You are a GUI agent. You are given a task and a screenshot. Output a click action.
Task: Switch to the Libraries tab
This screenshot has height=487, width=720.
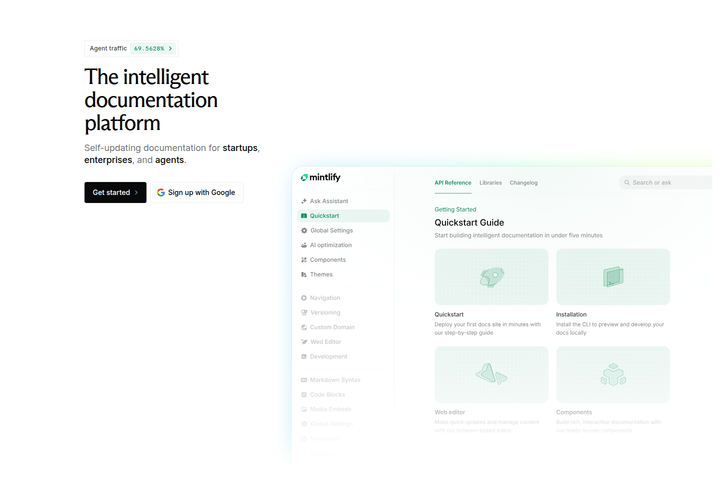pos(490,183)
